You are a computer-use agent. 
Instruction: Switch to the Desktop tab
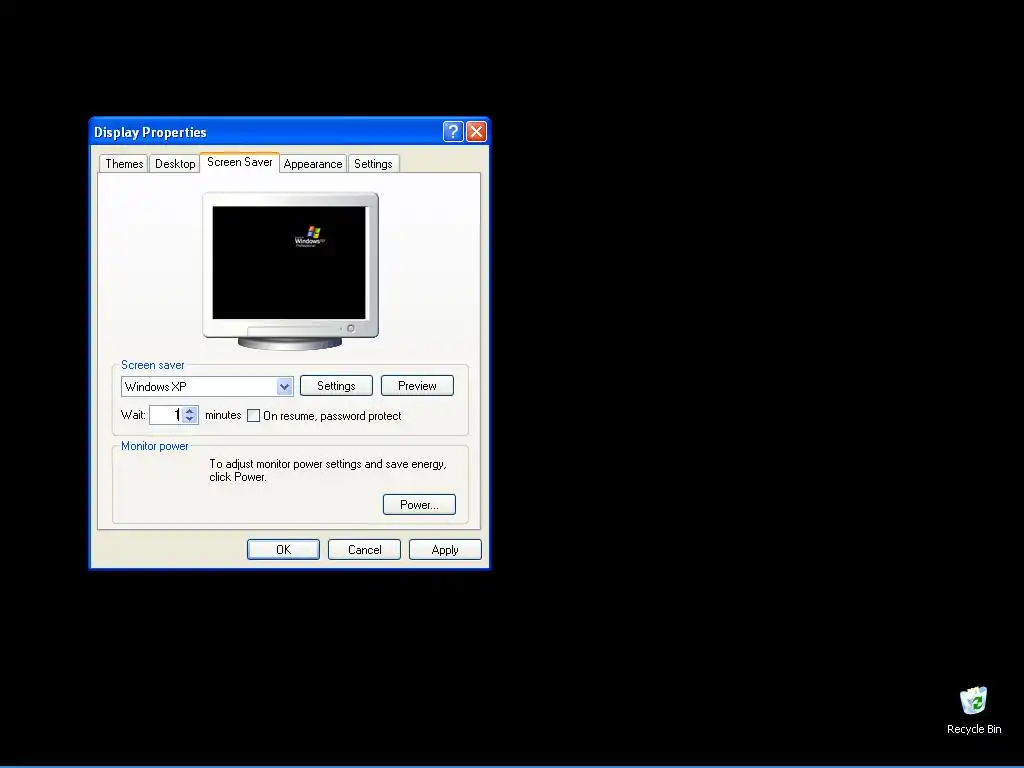[x=174, y=163]
